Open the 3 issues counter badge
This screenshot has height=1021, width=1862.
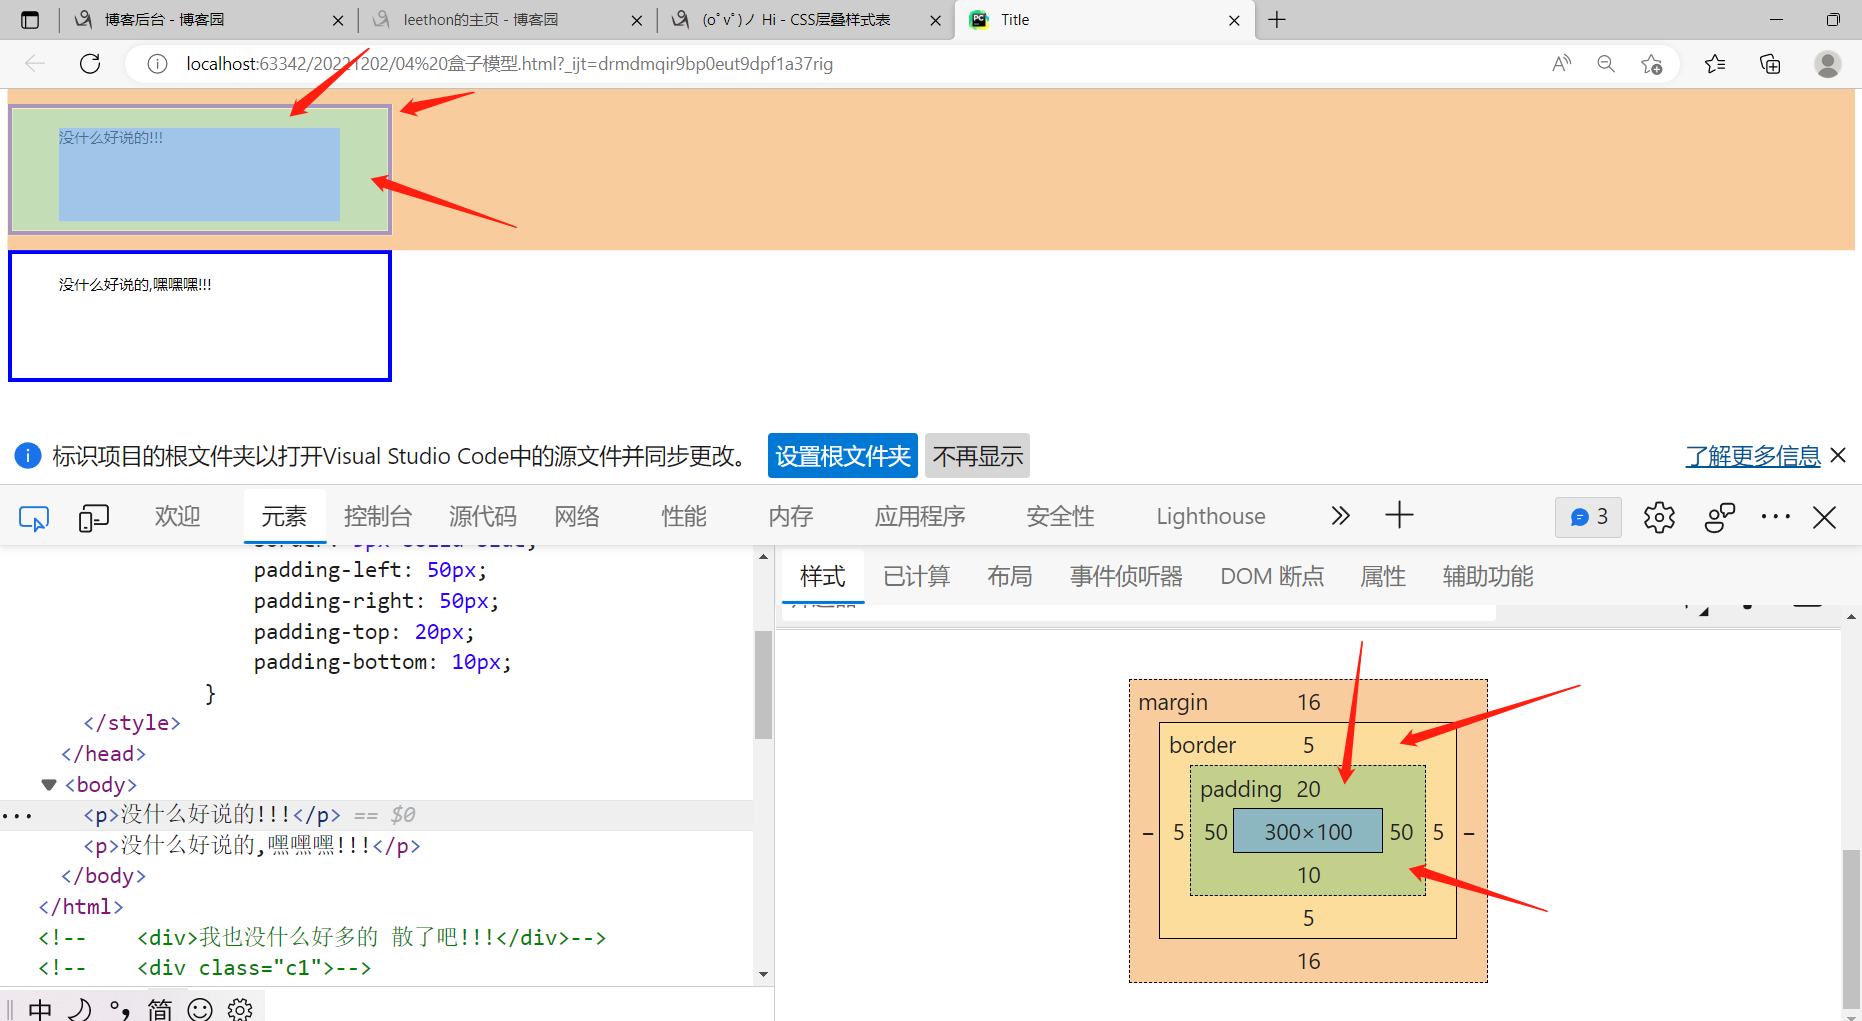point(1588,517)
